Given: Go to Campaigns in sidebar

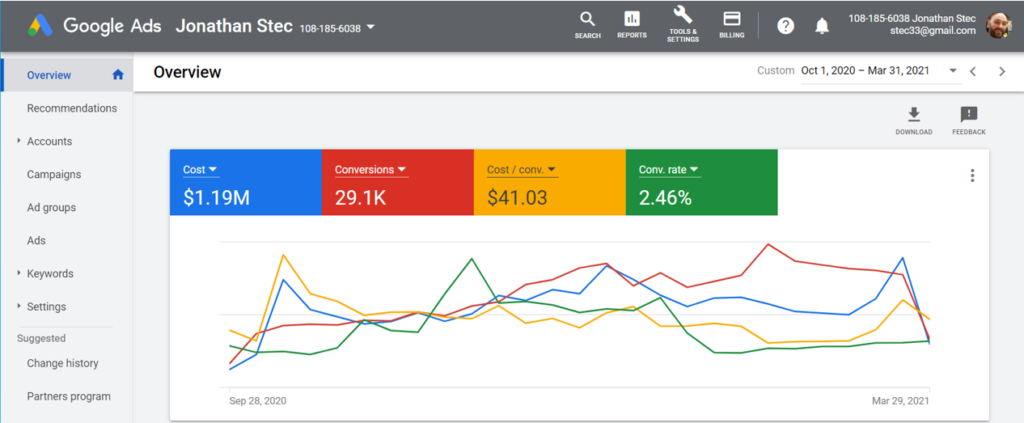Looking at the screenshot, I should coord(54,174).
